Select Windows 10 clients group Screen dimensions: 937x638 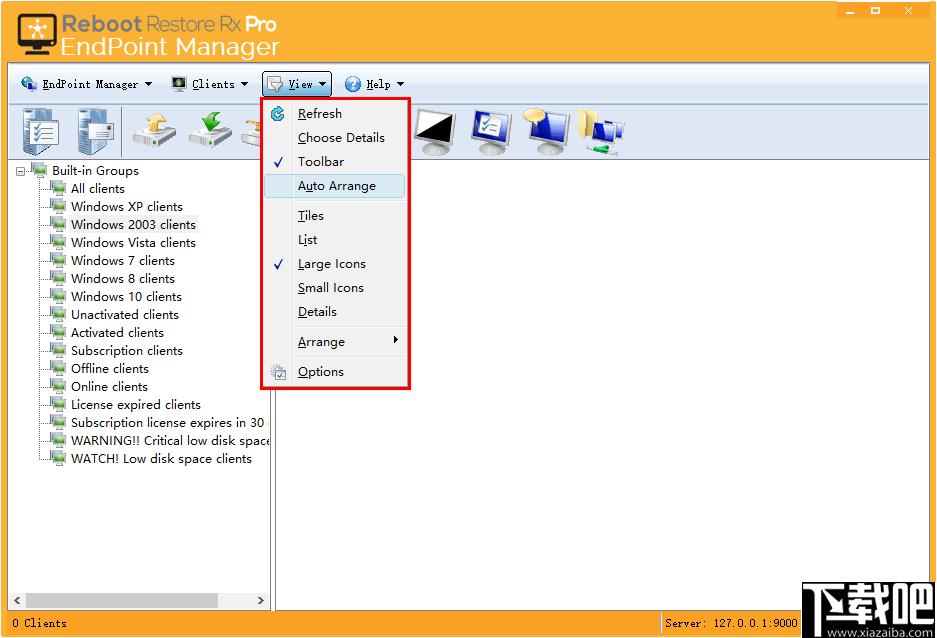coord(127,296)
